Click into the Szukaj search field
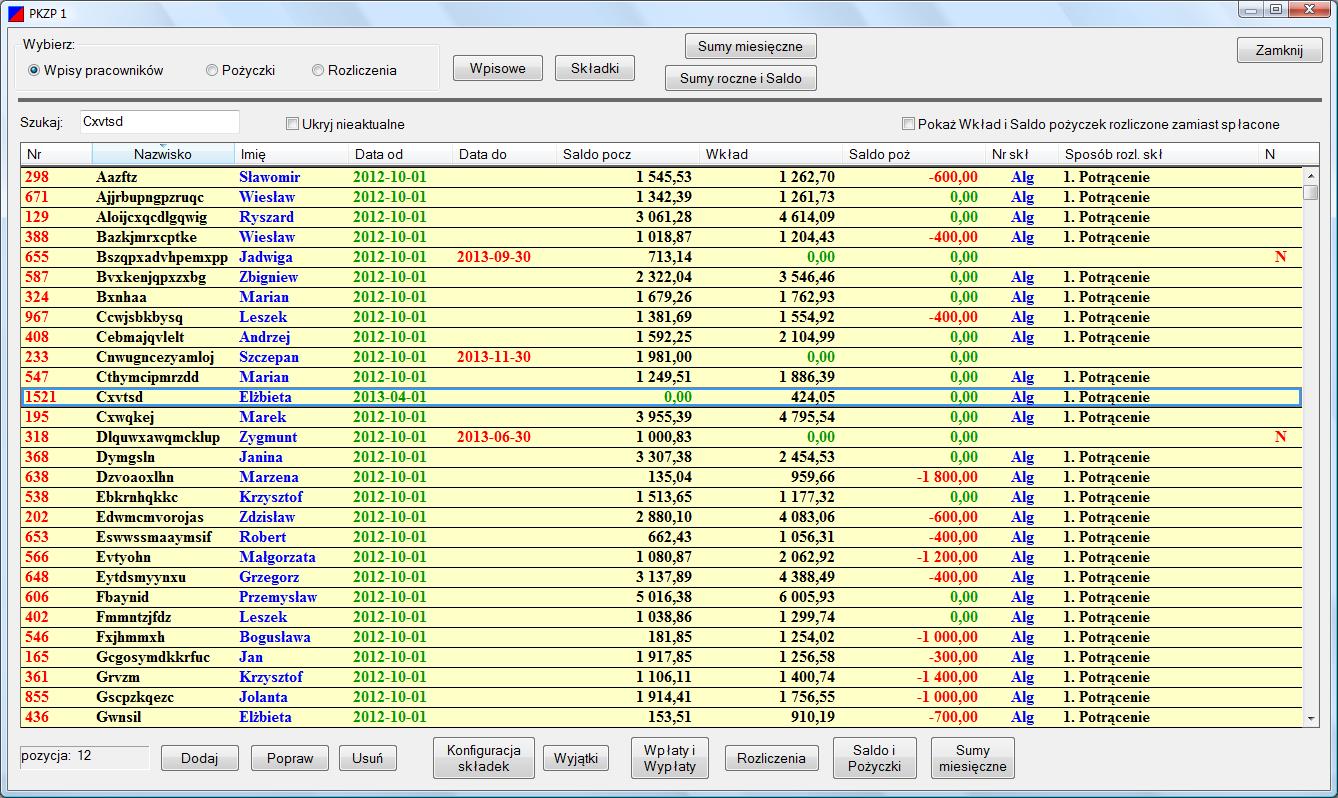 click(x=159, y=122)
